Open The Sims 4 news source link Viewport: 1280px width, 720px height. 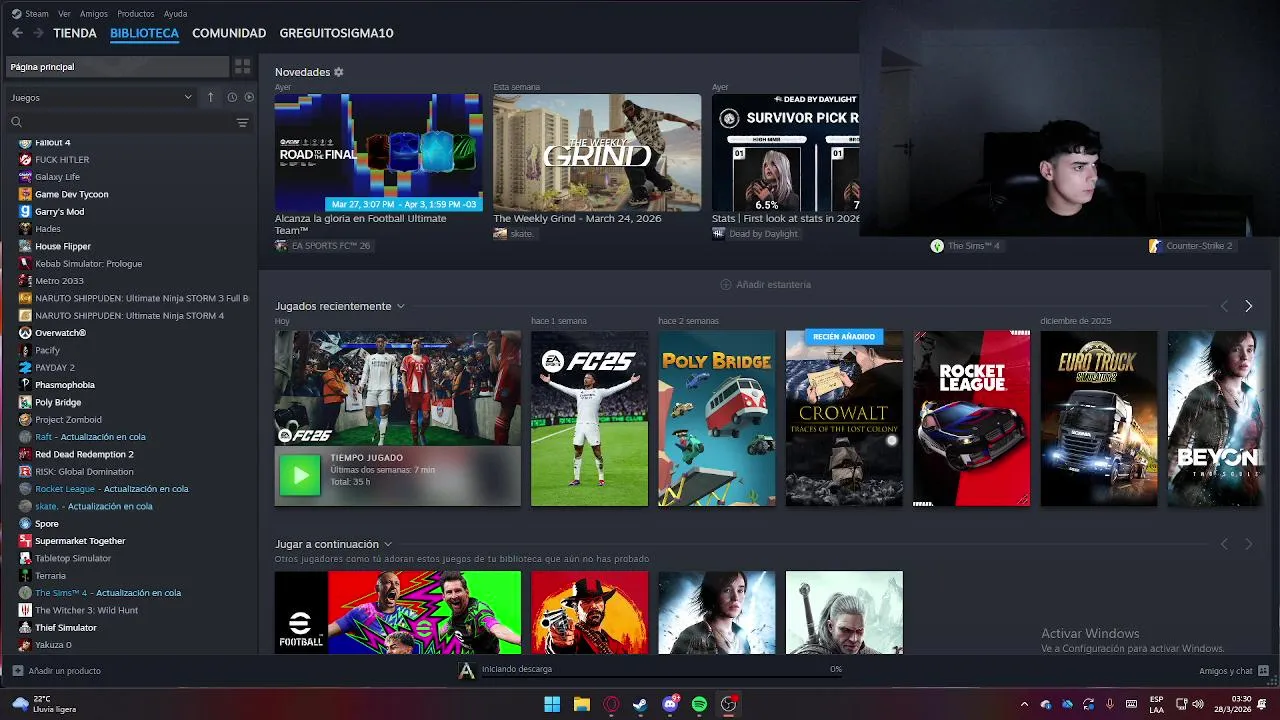965,246
